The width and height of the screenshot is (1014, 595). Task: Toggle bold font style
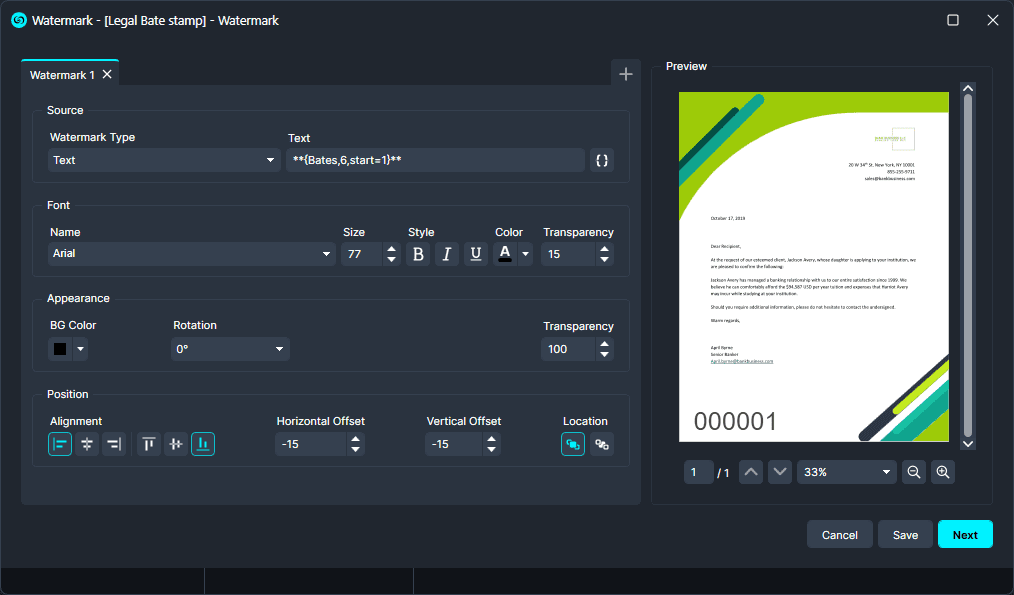(x=418, y=254)
